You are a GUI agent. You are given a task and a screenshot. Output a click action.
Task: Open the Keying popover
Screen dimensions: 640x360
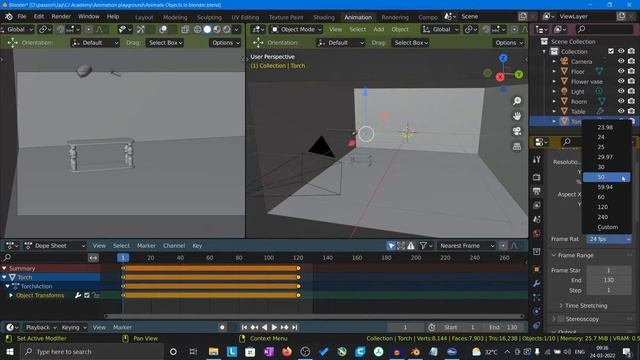(74, 327)
